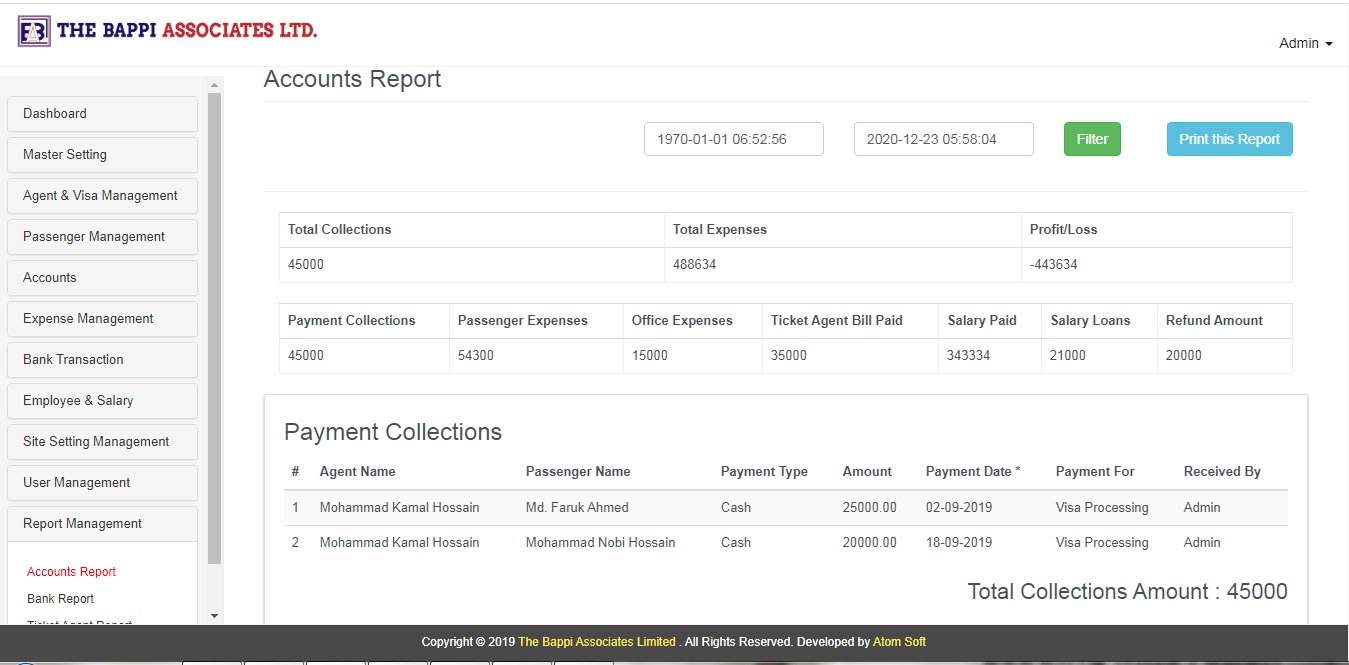This screenshot has height=665, width=1349.
Task: Open the Admin account dropdown
Action: (x=1304, y=43)
